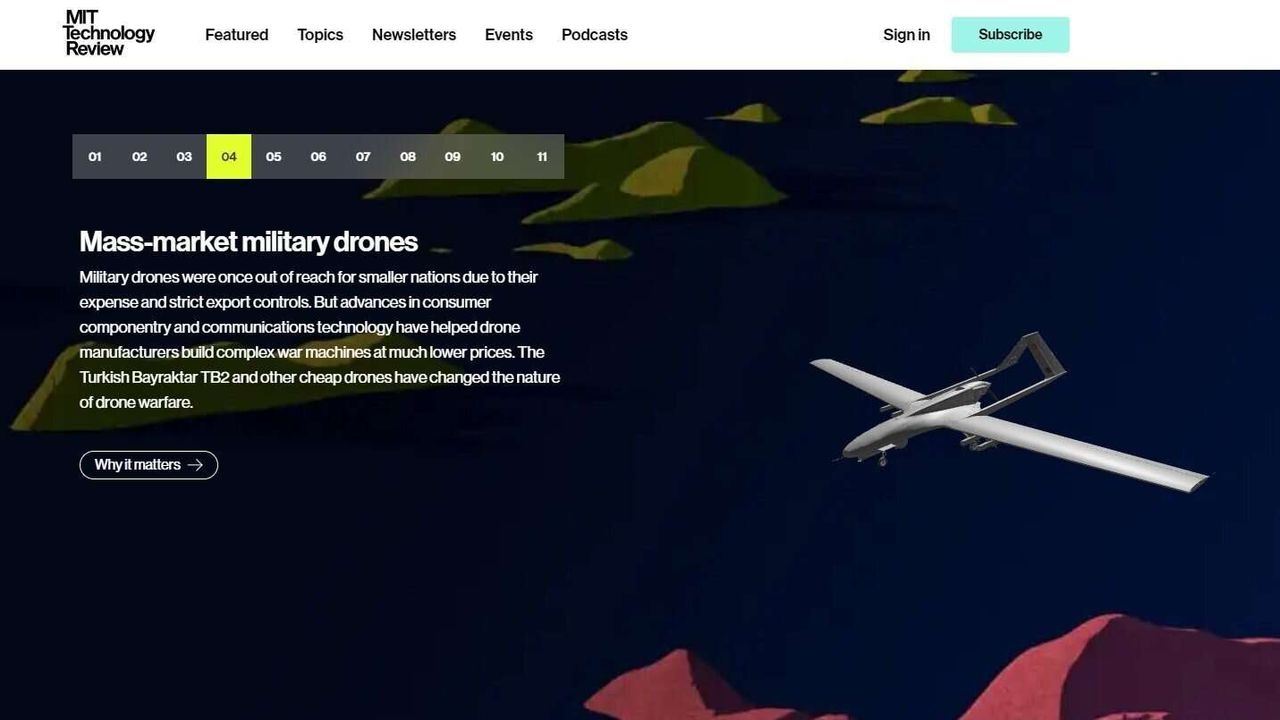Jump to slide 01 in the pager

(95, 157)
